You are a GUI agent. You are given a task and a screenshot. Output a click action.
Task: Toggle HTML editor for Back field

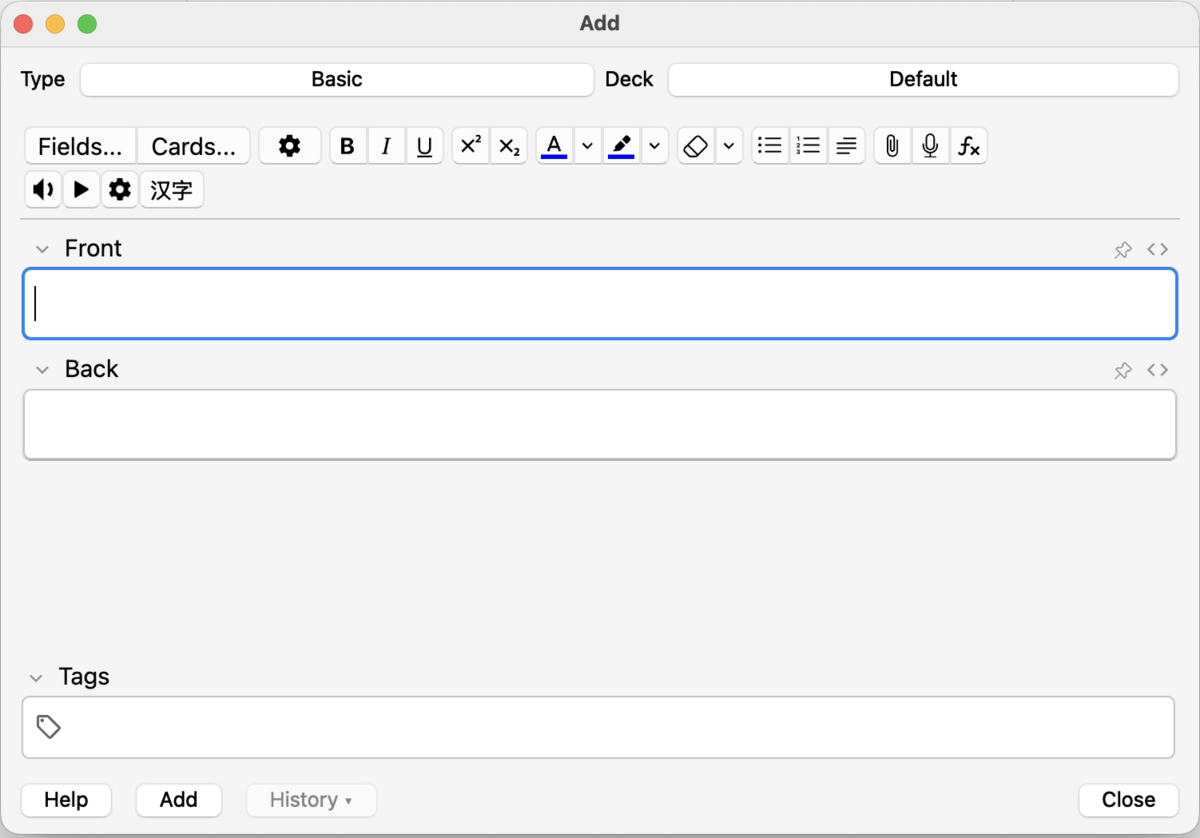click(1158, 369)
